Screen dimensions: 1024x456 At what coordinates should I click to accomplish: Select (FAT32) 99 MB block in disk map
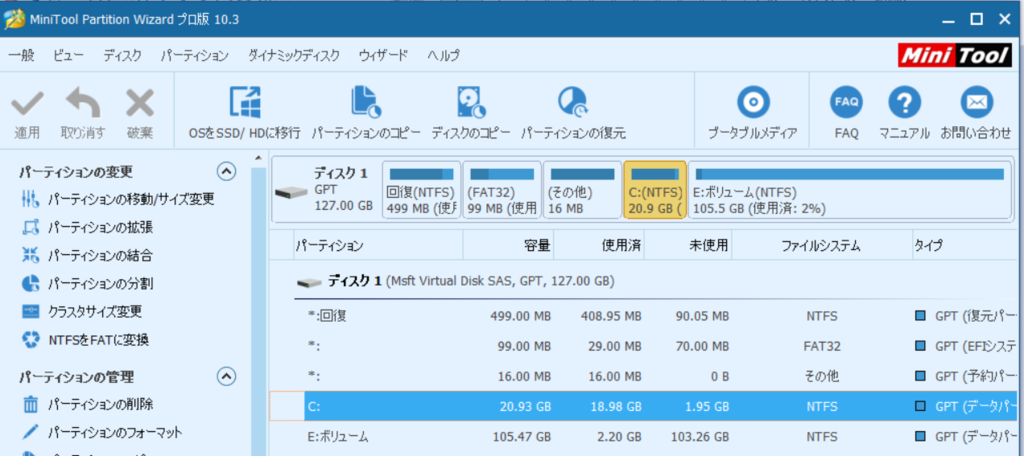(x=502, y=190)
